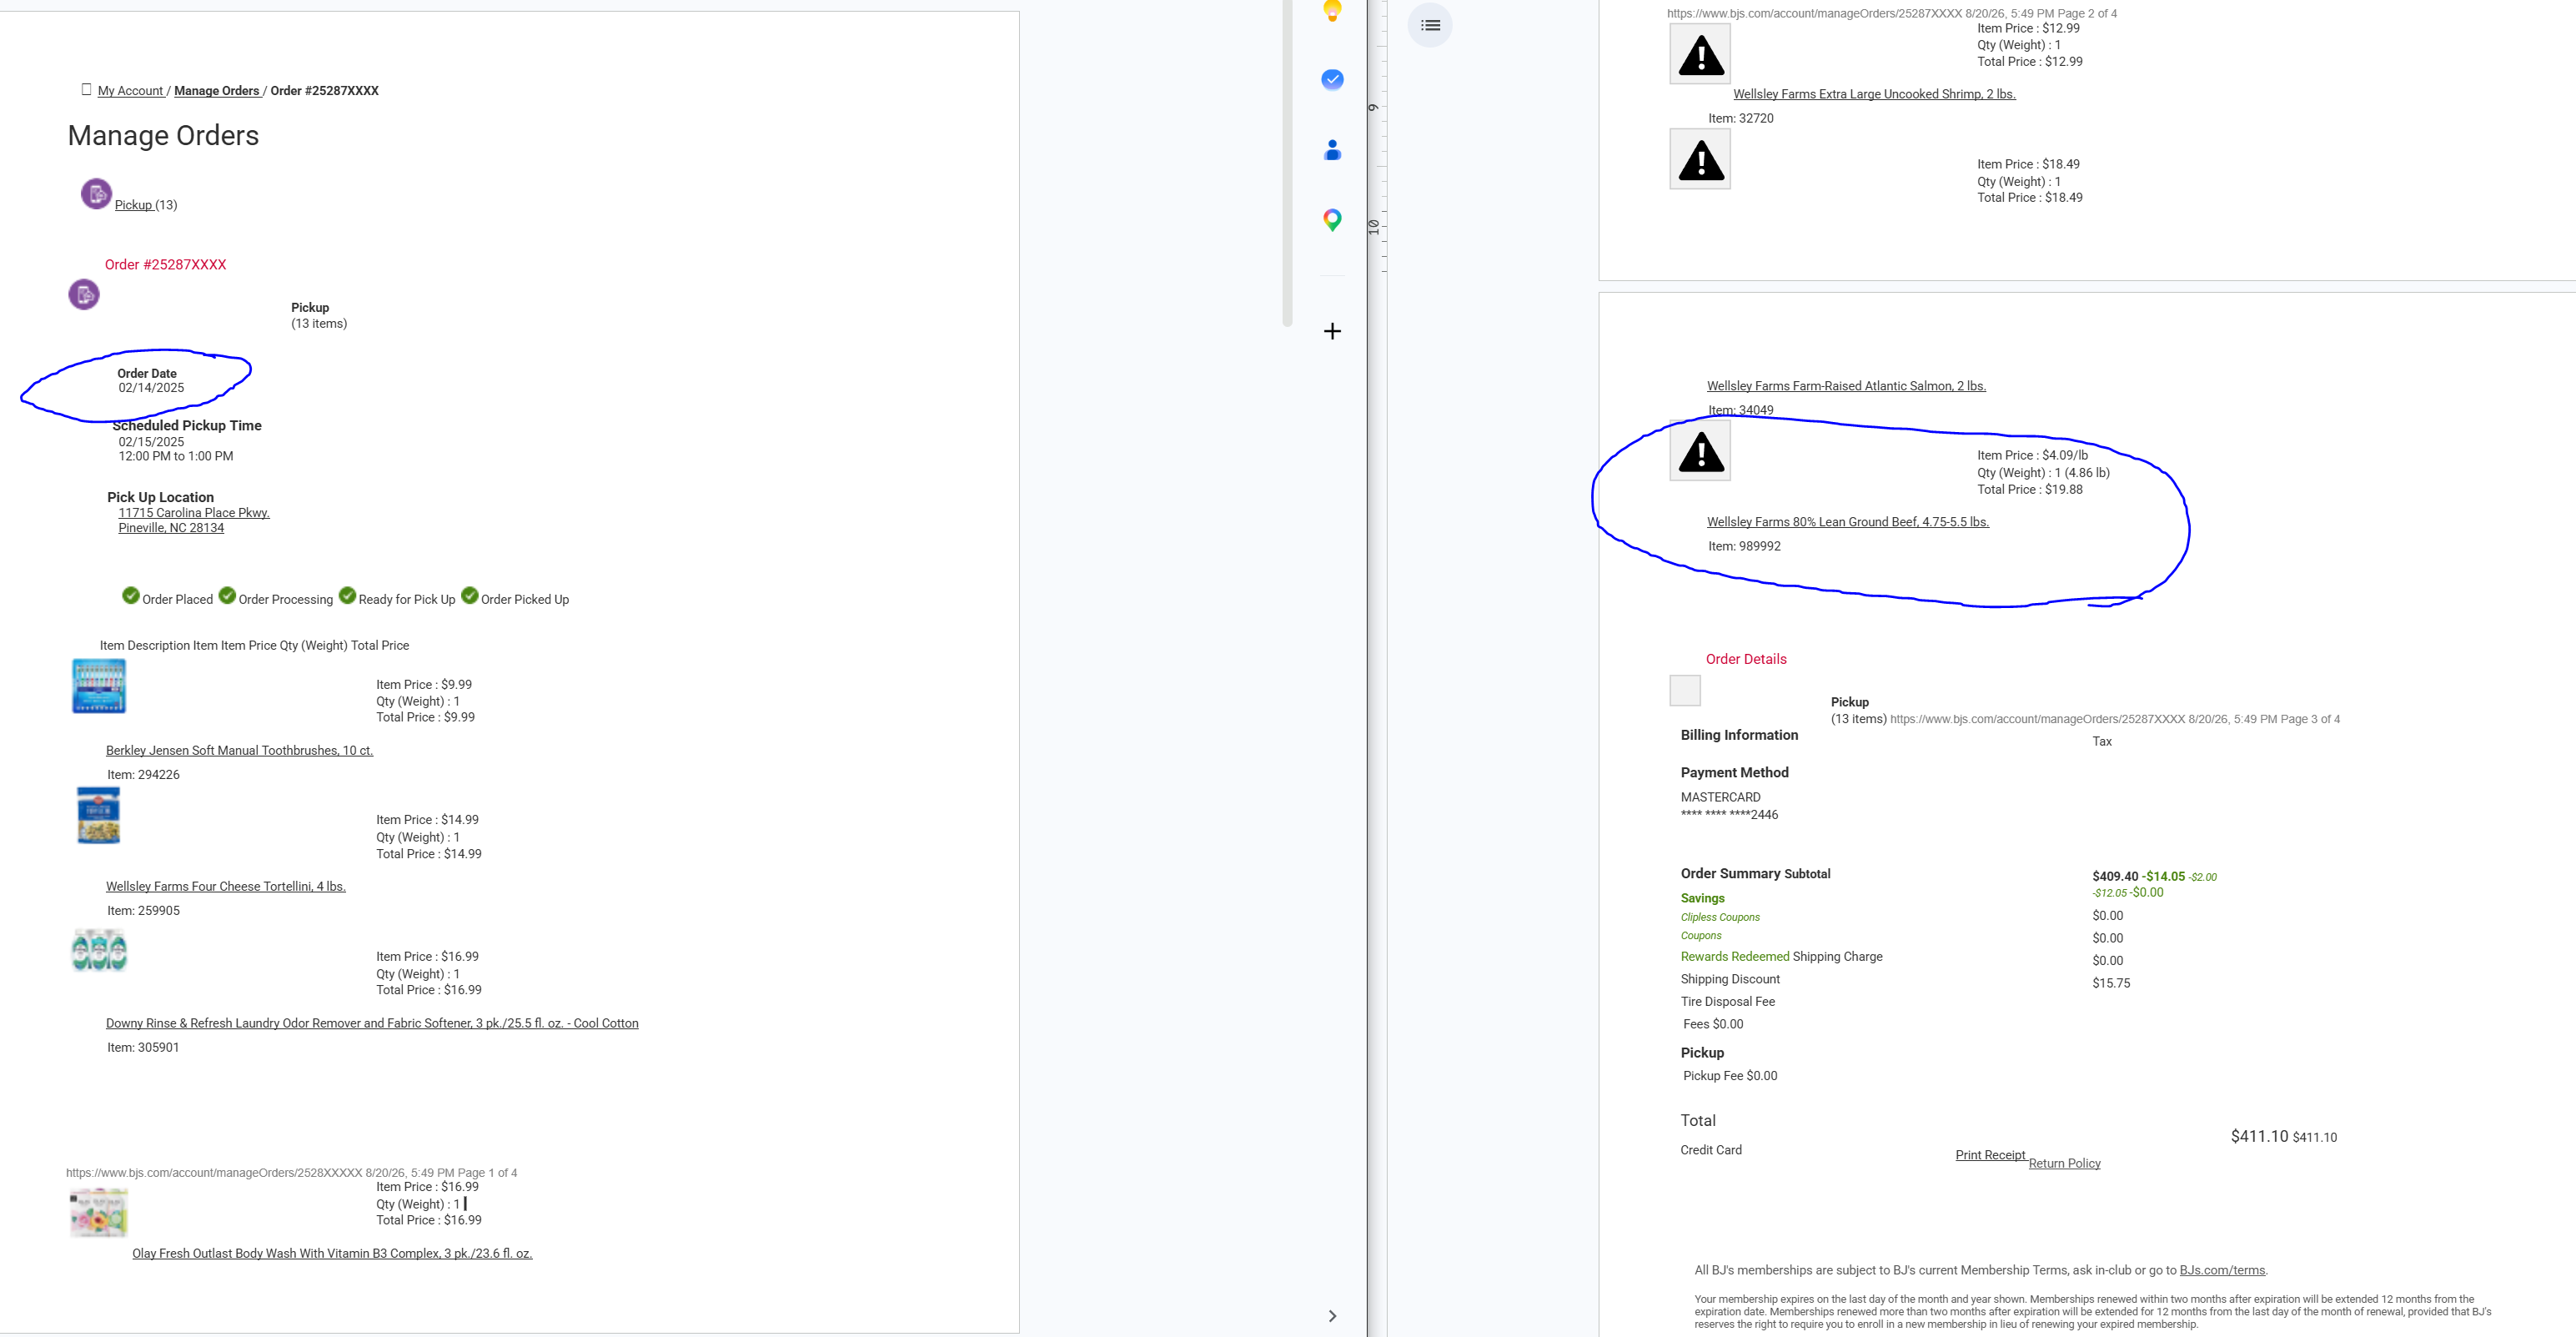Click the Rewards Redeemed label

click(1735, 957)
